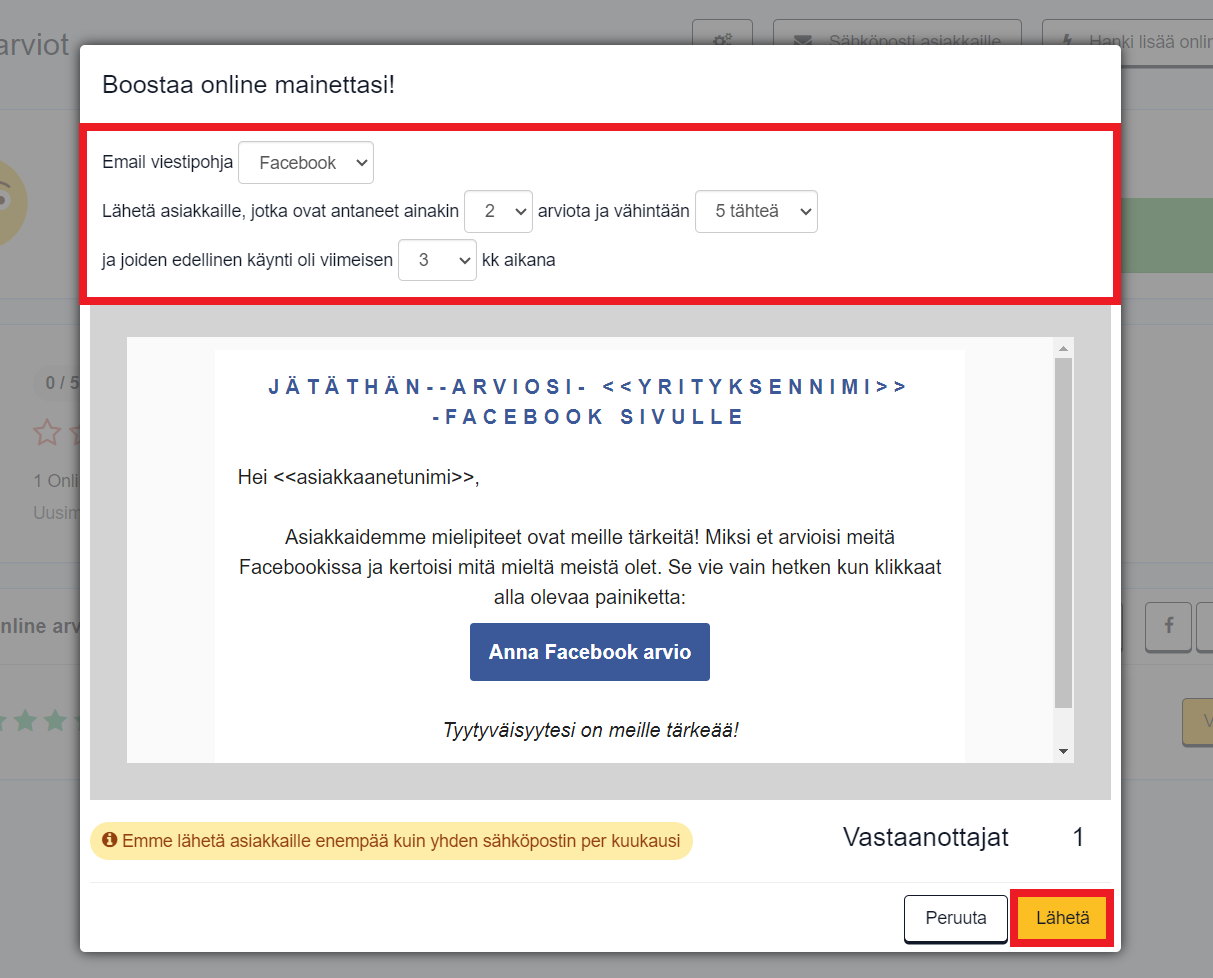Click the 'Vastaanottajat' recipients label
The width and height of the screenshot is (1213, 978).
click(x=926, y=837)
